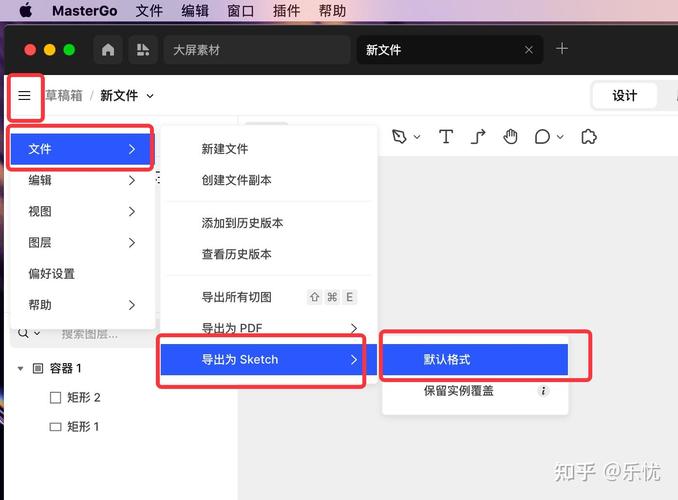Switch to the 新文件 tab
This screenshot has width=678, height=500.
(450, 50)
